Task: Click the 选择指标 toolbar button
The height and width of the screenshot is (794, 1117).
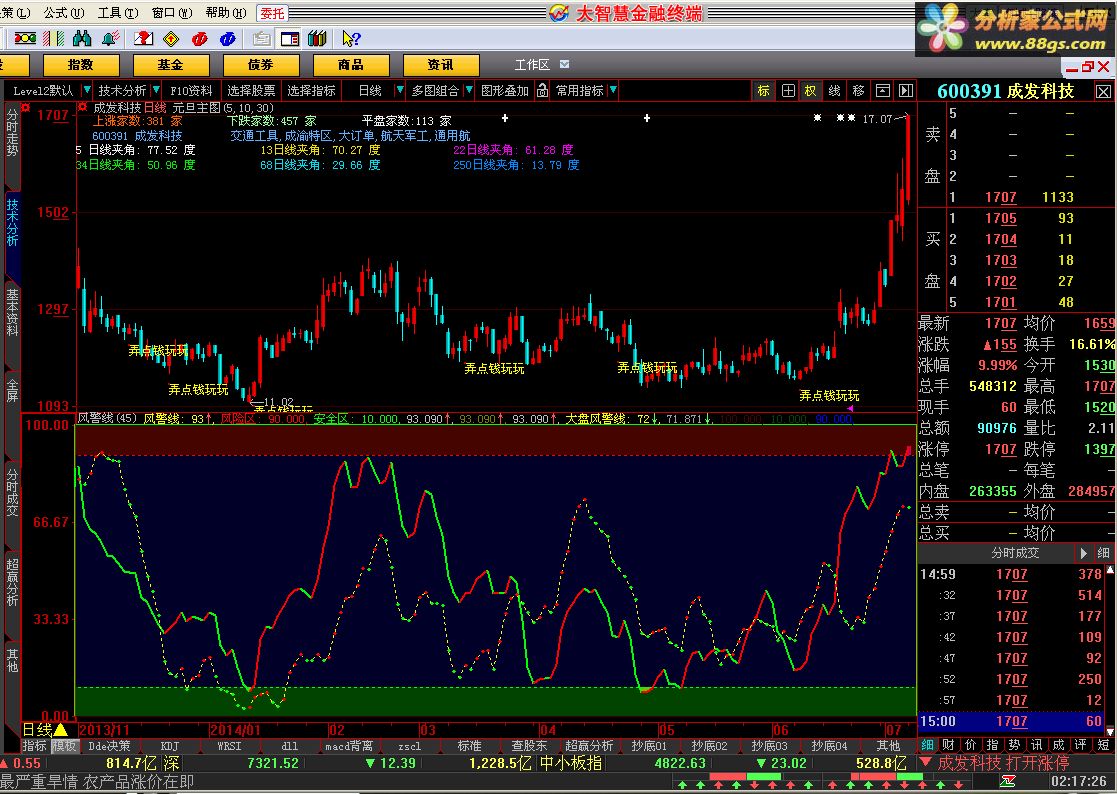Action: click(x=311, y=90)
